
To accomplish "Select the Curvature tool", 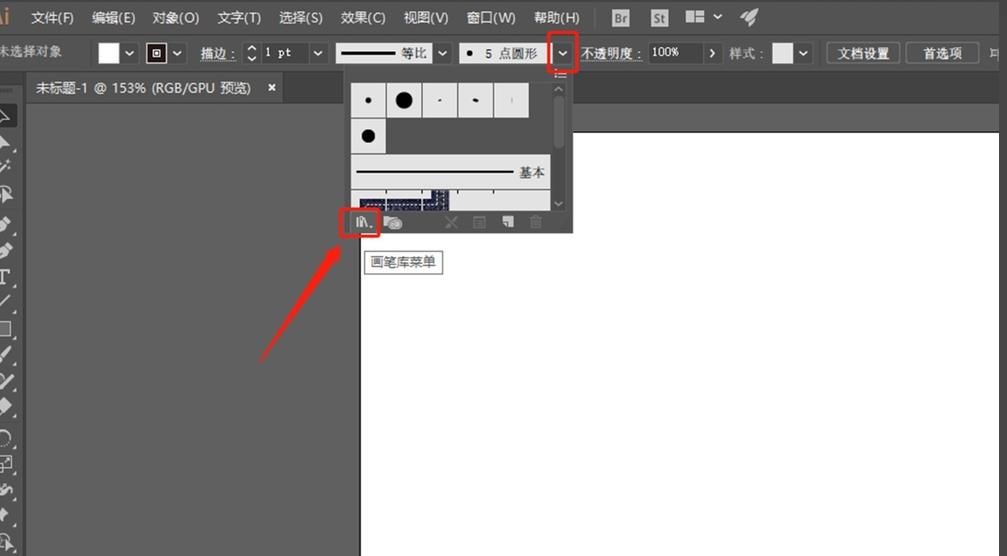I will pos(5,250).
